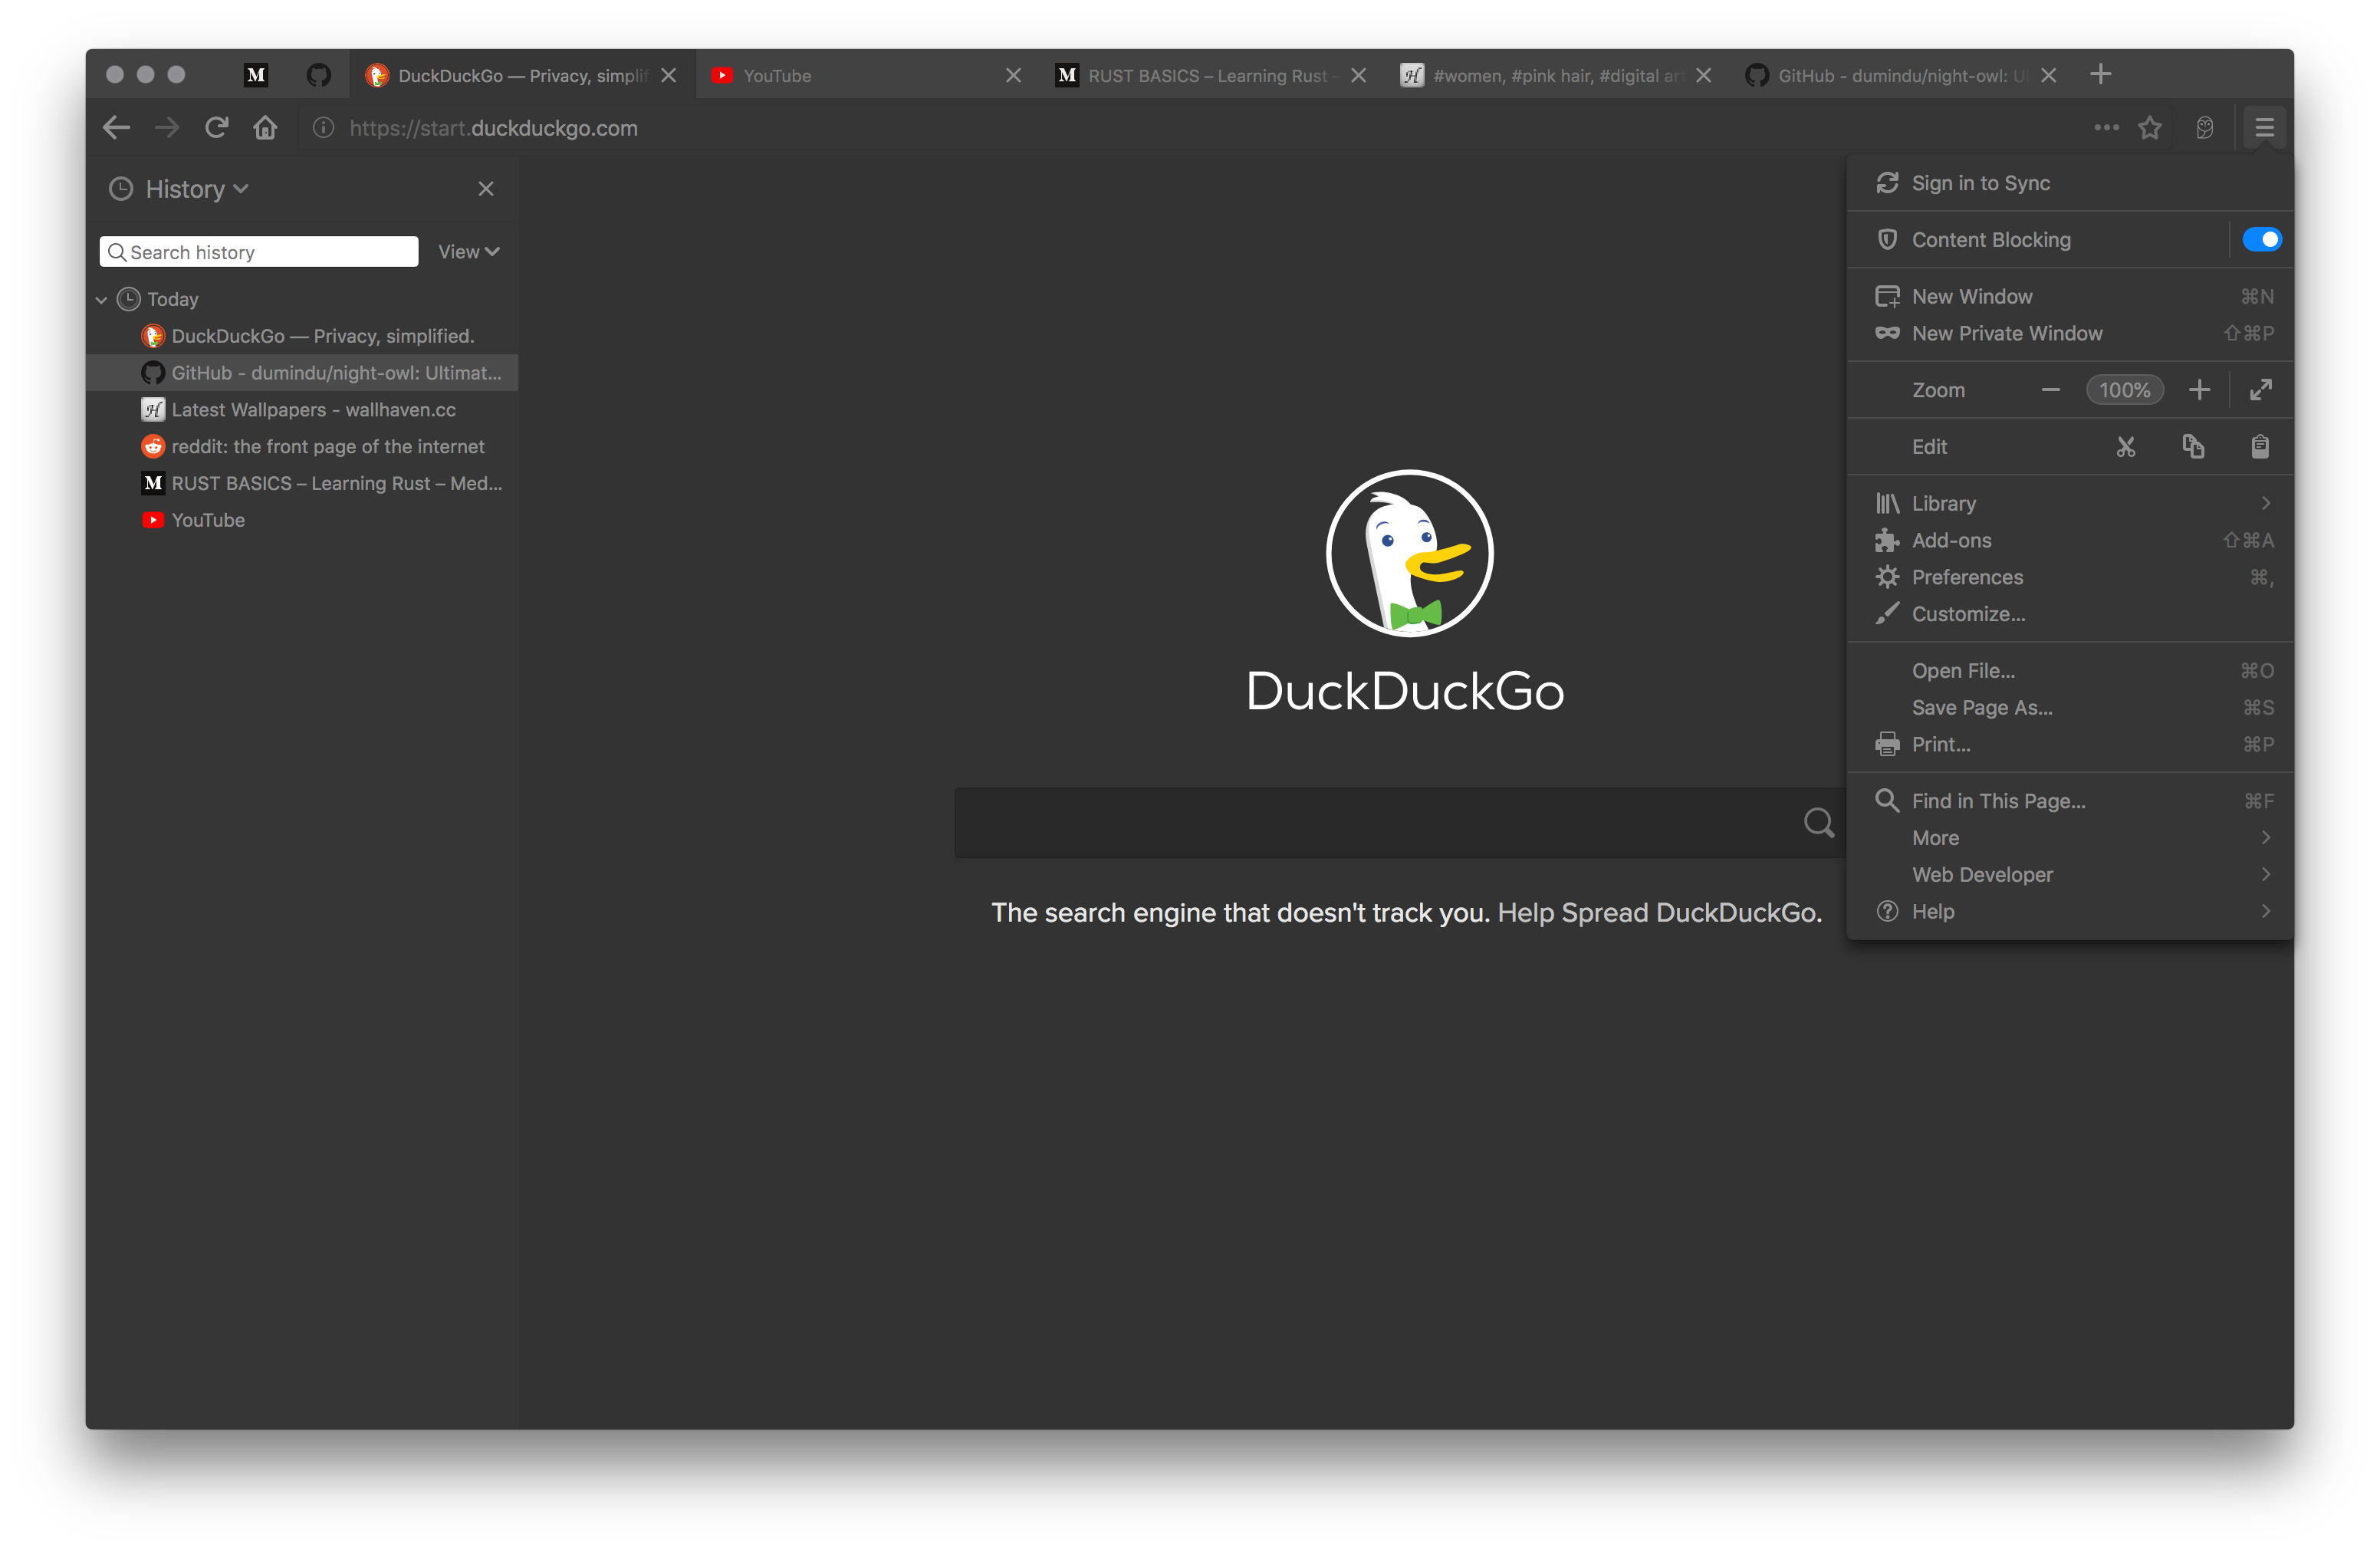Open the History sidebar switcher dropdown
2380x1552 pixels.
pos(195,189)
